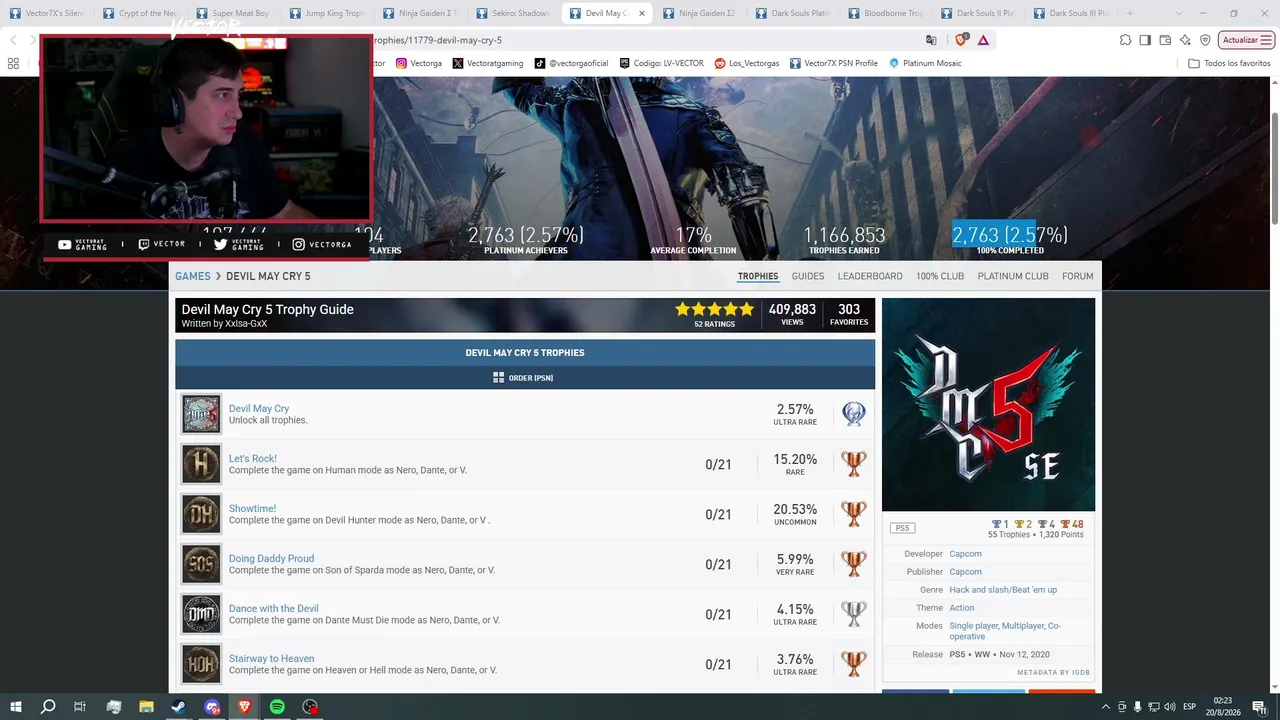Show hidden system tray icons
The image size is (1280, 720).
tap(1106, 707)
